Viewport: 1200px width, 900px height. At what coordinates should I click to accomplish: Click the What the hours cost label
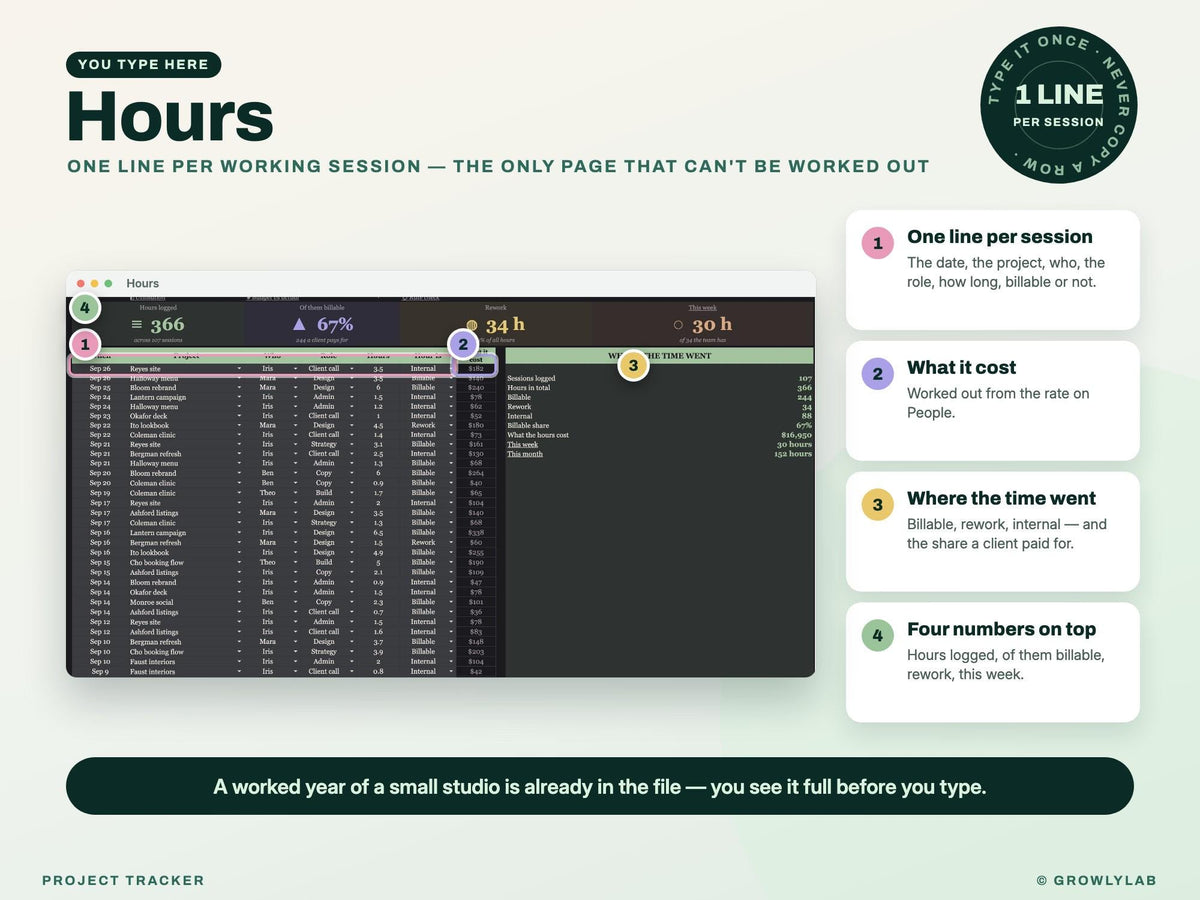pyautogui.click(x=538, y=435)
